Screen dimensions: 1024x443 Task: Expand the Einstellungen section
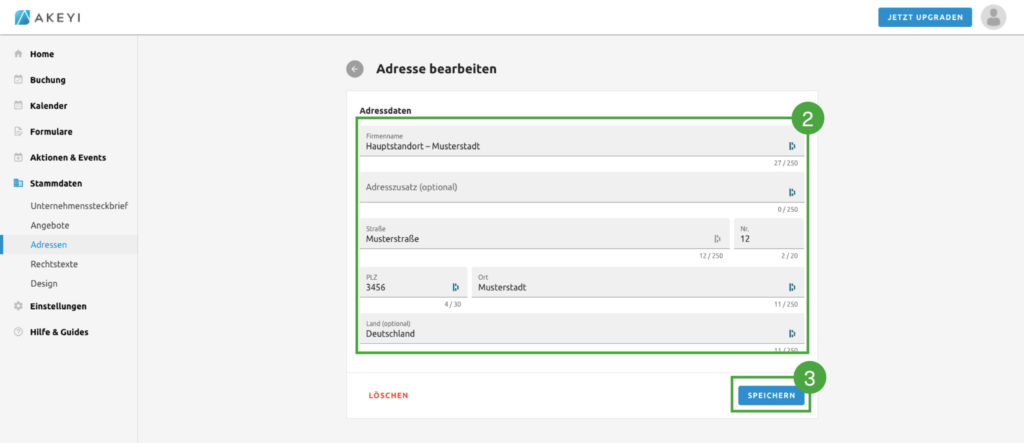pyautogui.click(x=58, y=306)
